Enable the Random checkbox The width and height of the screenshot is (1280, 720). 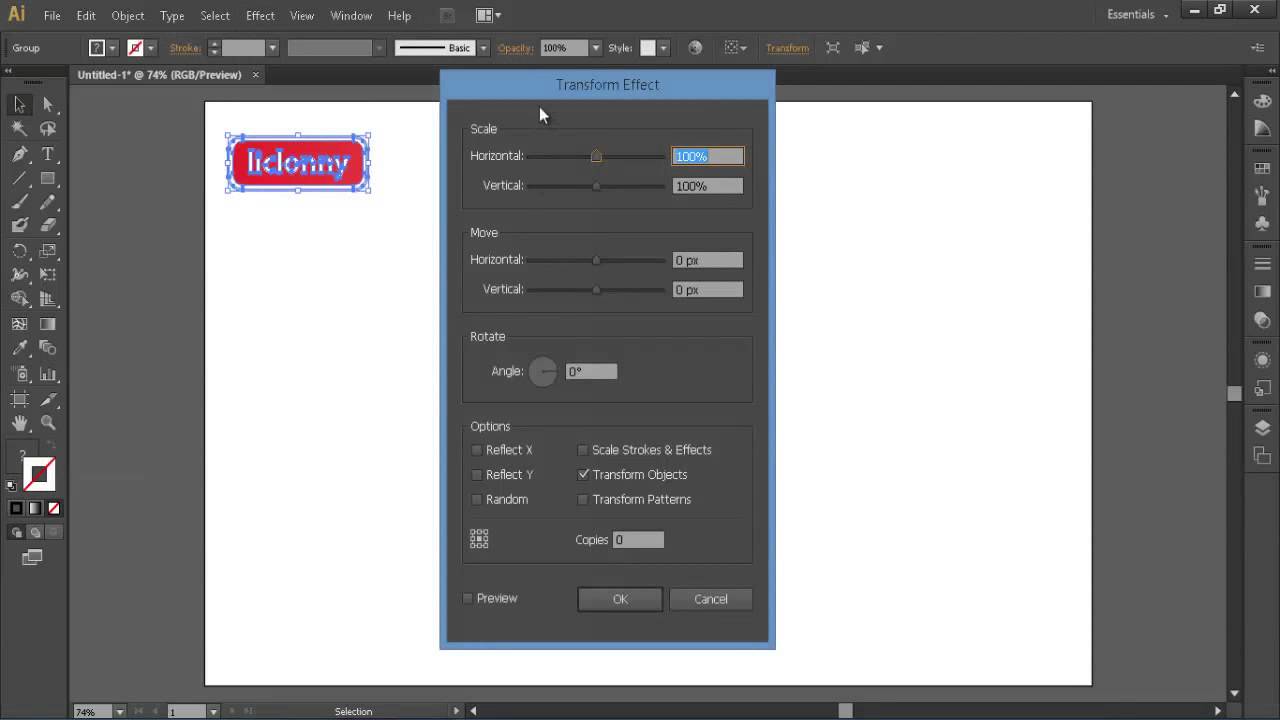tap(477, 499)
